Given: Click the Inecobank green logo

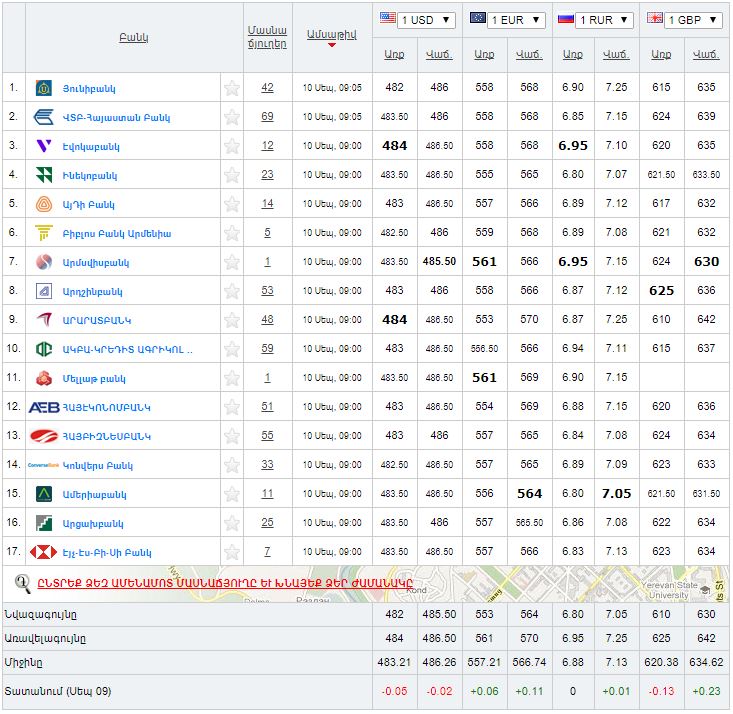Looking at the screenshot, I should 43,175.
